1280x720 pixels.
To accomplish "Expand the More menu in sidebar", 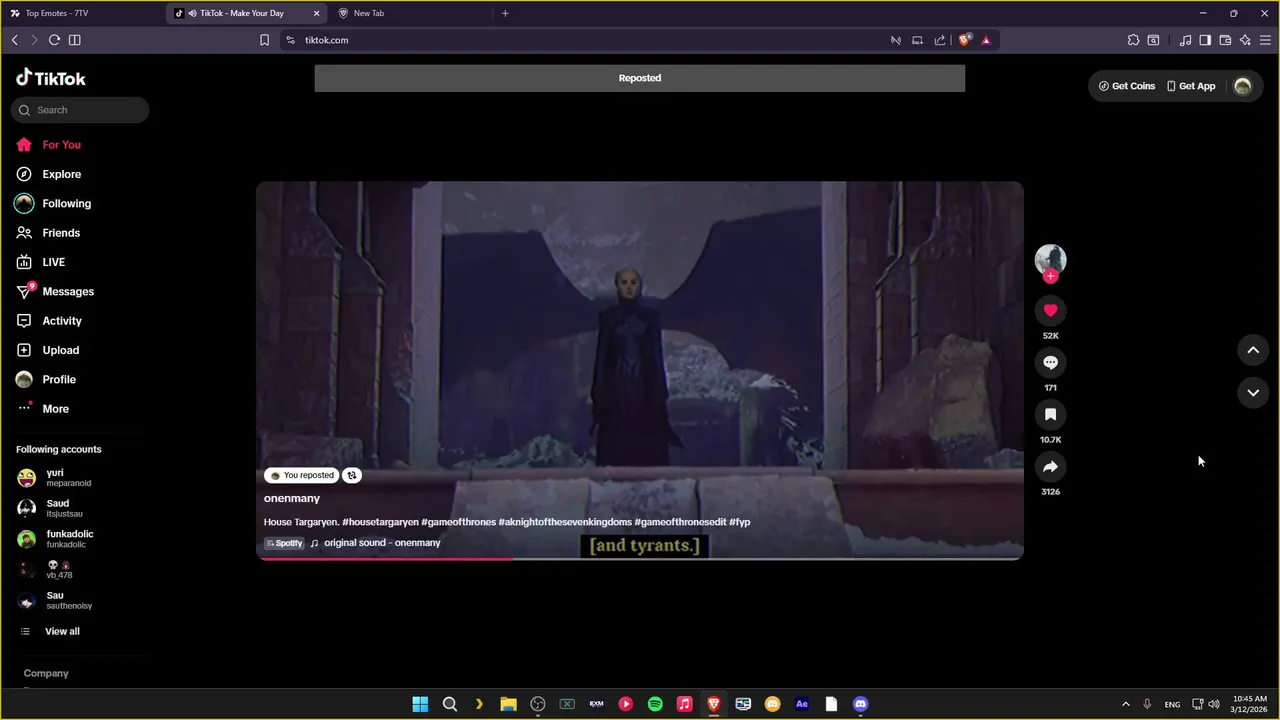I will coord(55,409).
